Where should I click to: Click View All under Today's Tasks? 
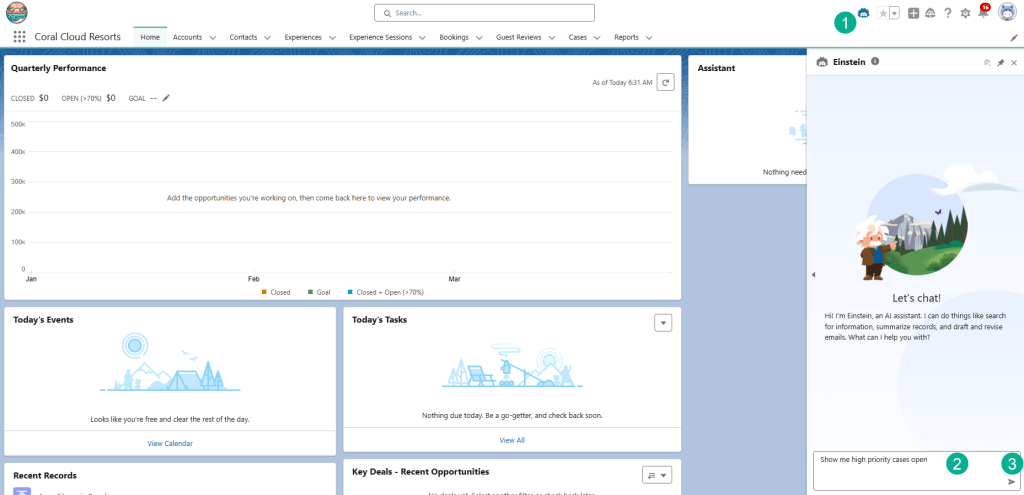[x=512, y=440]
